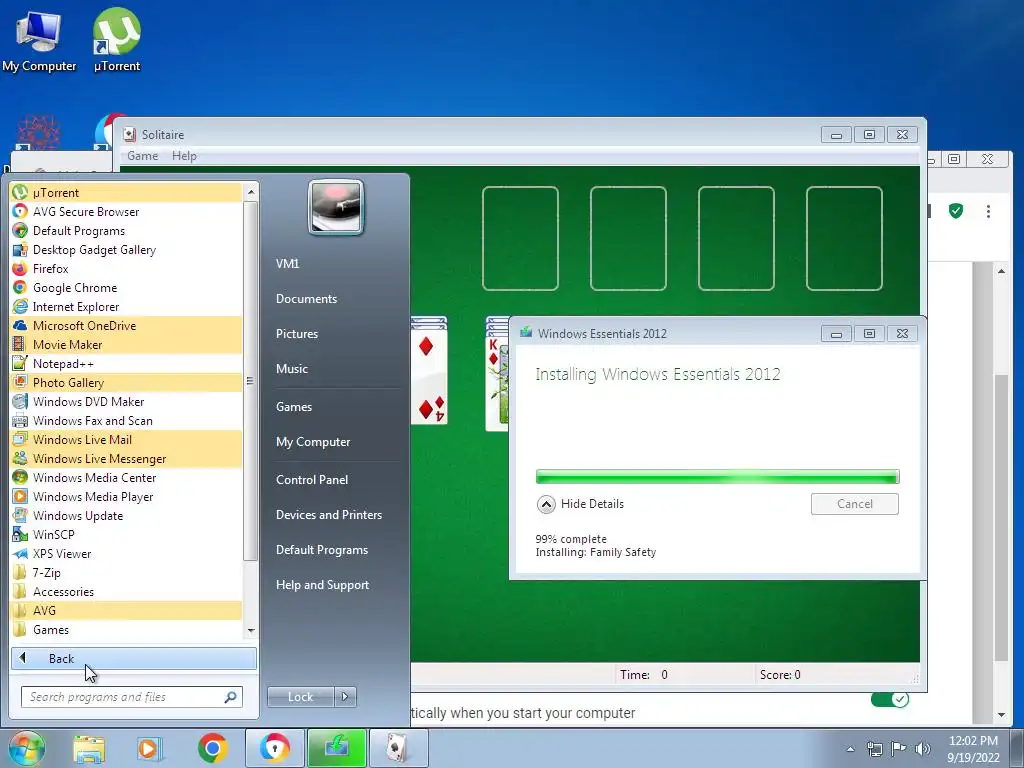Open Pictures from the Start menu
The height and width of the screenshot is (768, 1024).
coord(297,334)
